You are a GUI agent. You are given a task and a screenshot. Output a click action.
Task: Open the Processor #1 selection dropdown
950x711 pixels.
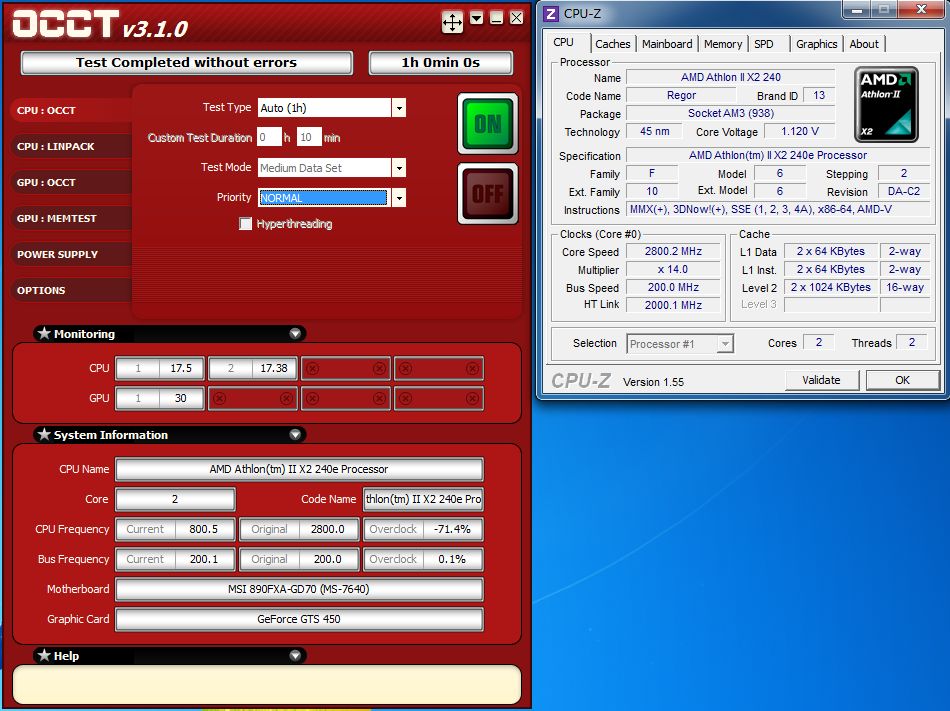724,344
